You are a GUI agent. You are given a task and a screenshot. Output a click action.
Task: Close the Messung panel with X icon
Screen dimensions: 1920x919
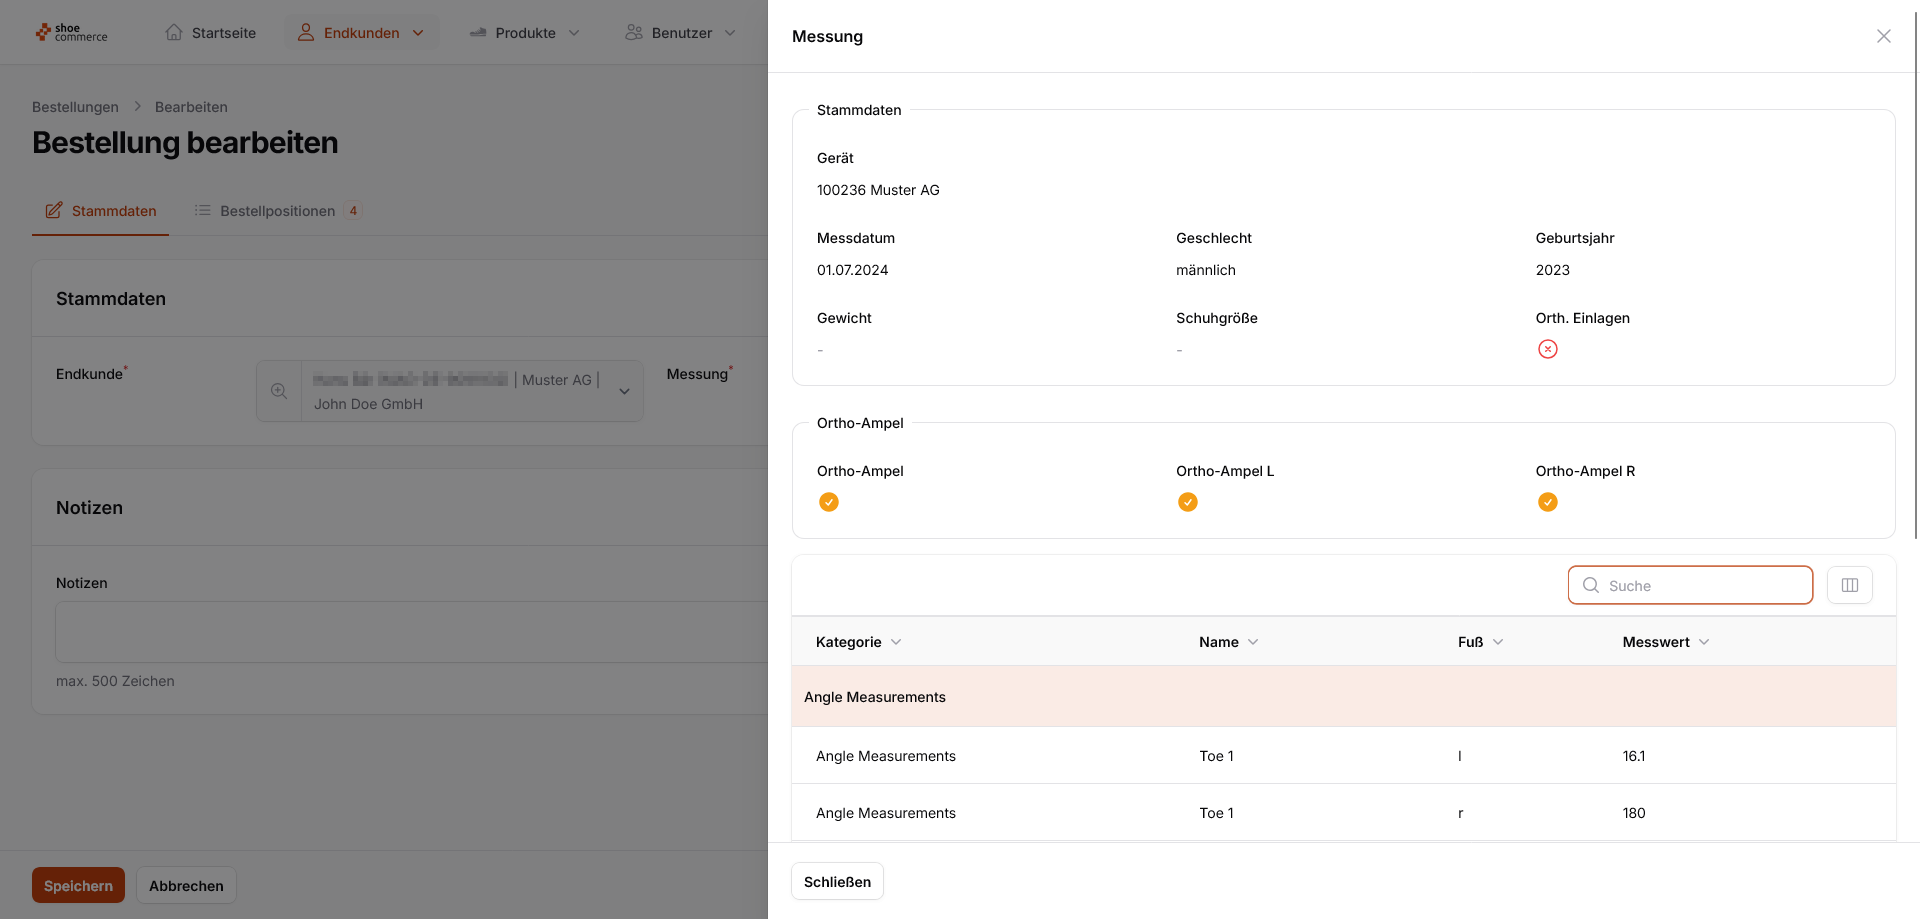[1883, 36]
